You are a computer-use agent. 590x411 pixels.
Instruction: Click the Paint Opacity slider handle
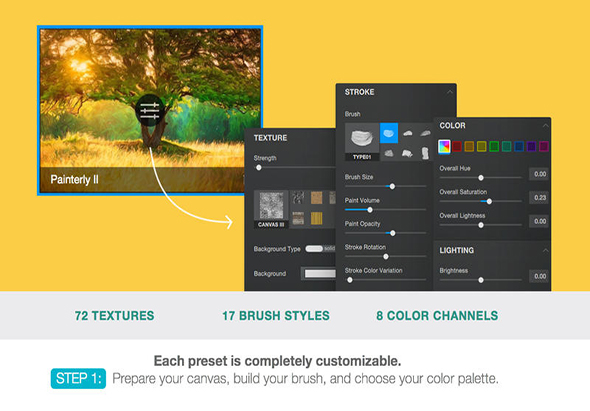[x=393, y=233]
